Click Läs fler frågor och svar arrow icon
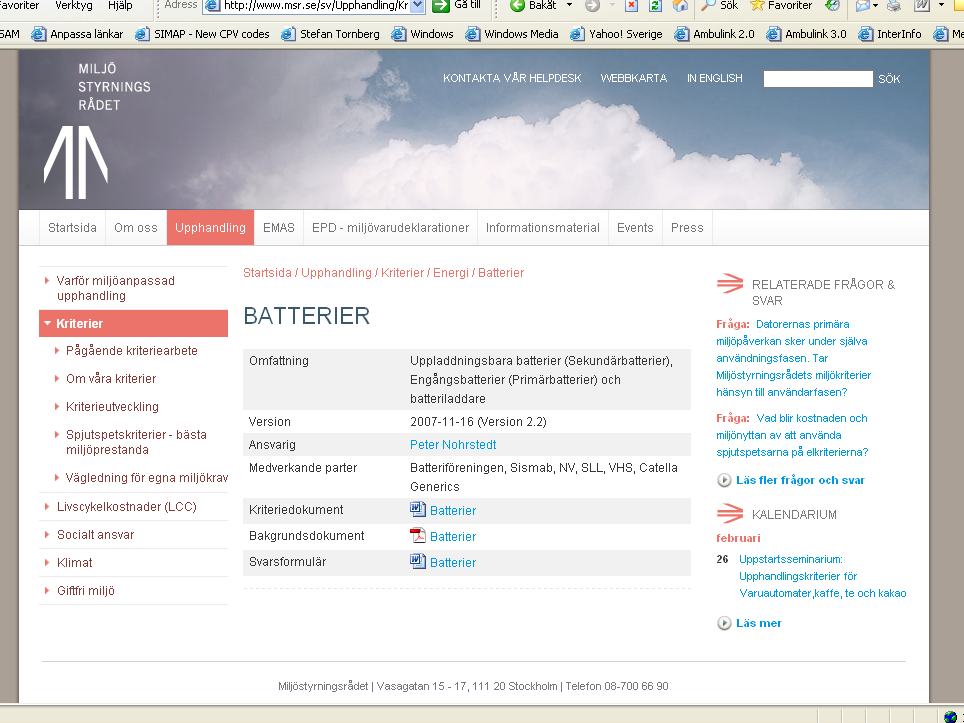Image resolution: width=964 pixels, height=723 pixels. coord(724,480)
